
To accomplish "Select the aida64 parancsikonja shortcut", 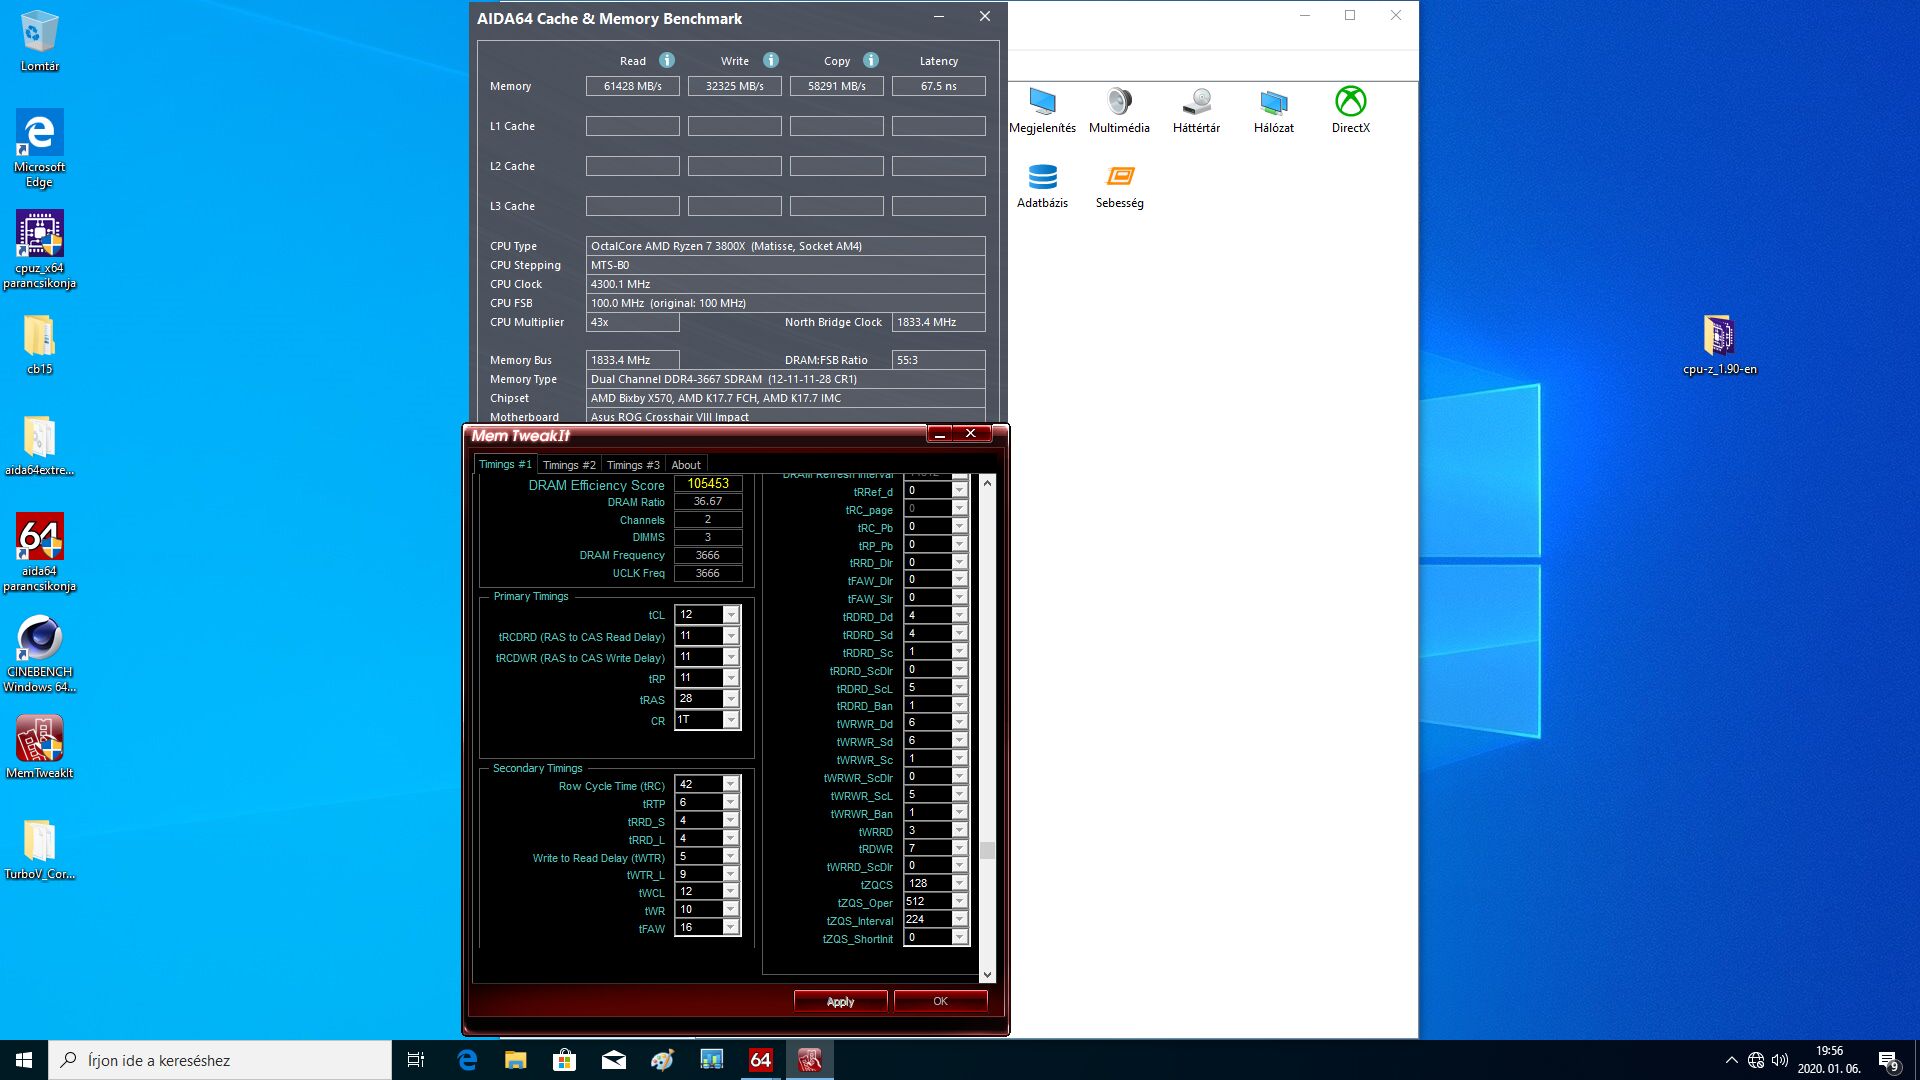I will pyautogui.click(x=39, y=552).
